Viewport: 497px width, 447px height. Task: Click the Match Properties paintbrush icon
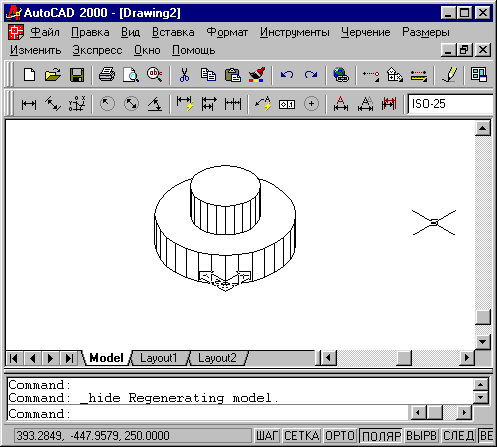coord(257,75)
